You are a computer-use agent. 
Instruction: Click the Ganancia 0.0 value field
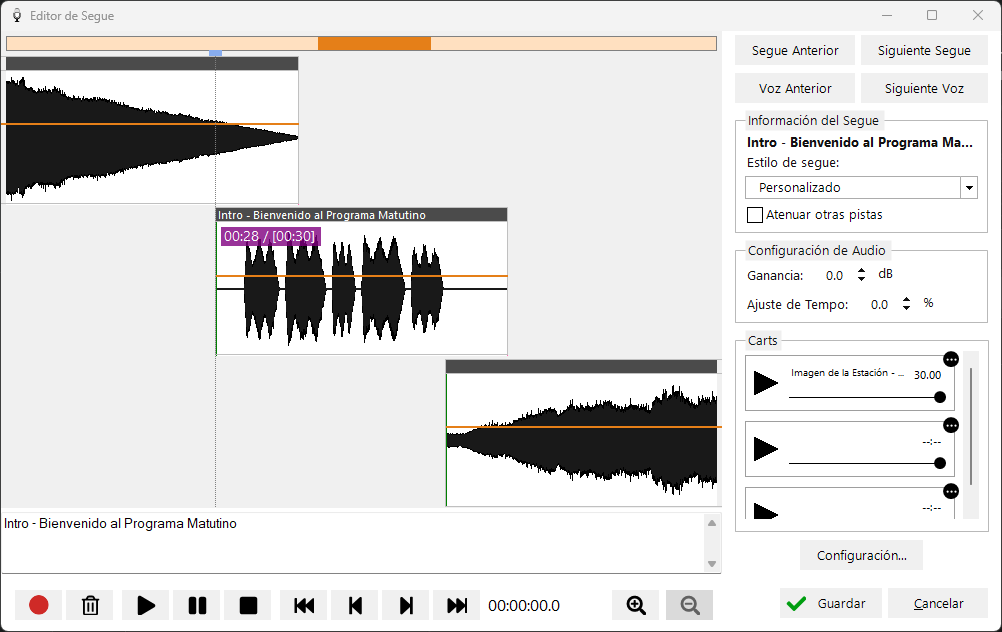834,275
